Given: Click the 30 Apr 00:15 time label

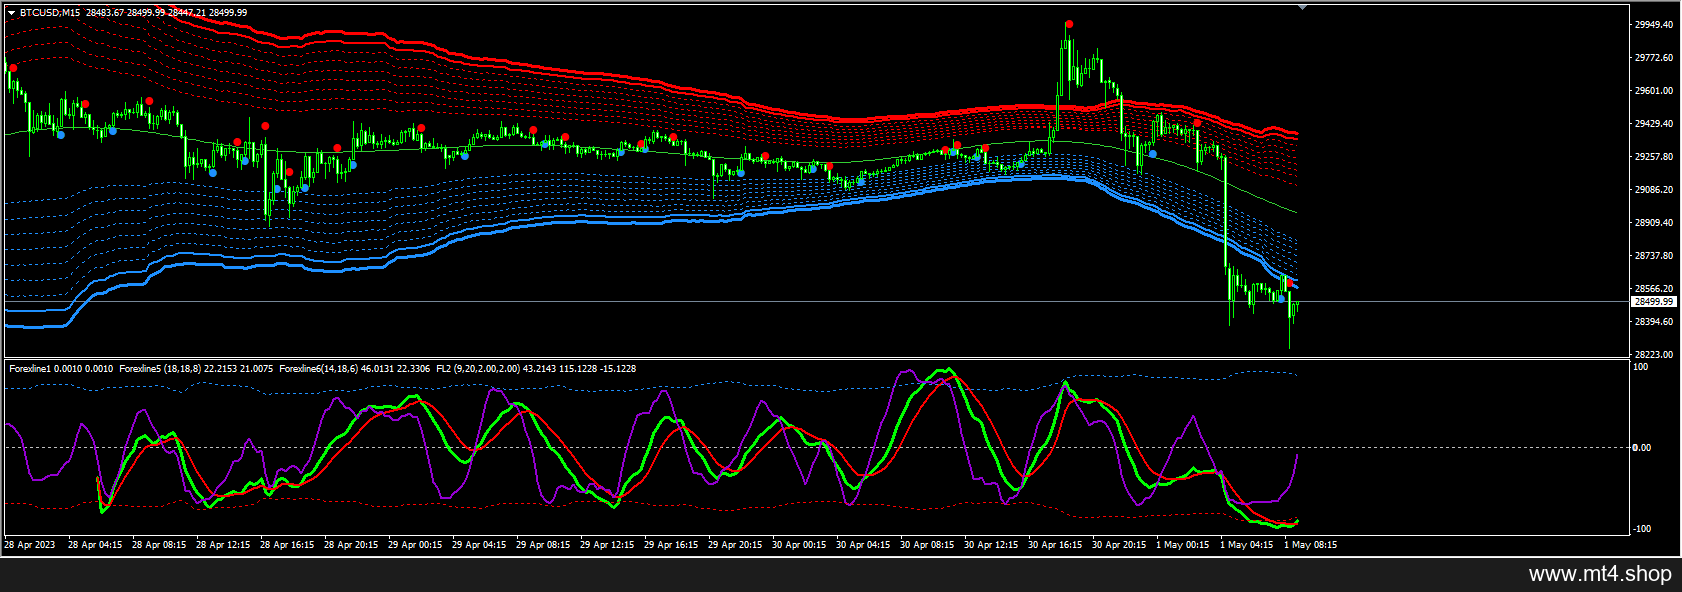Looking at the screenshot, I should [799, 545].
